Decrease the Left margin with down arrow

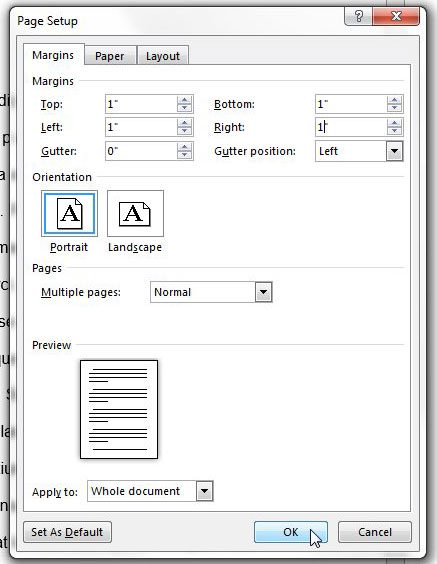[x=185, y=131]
